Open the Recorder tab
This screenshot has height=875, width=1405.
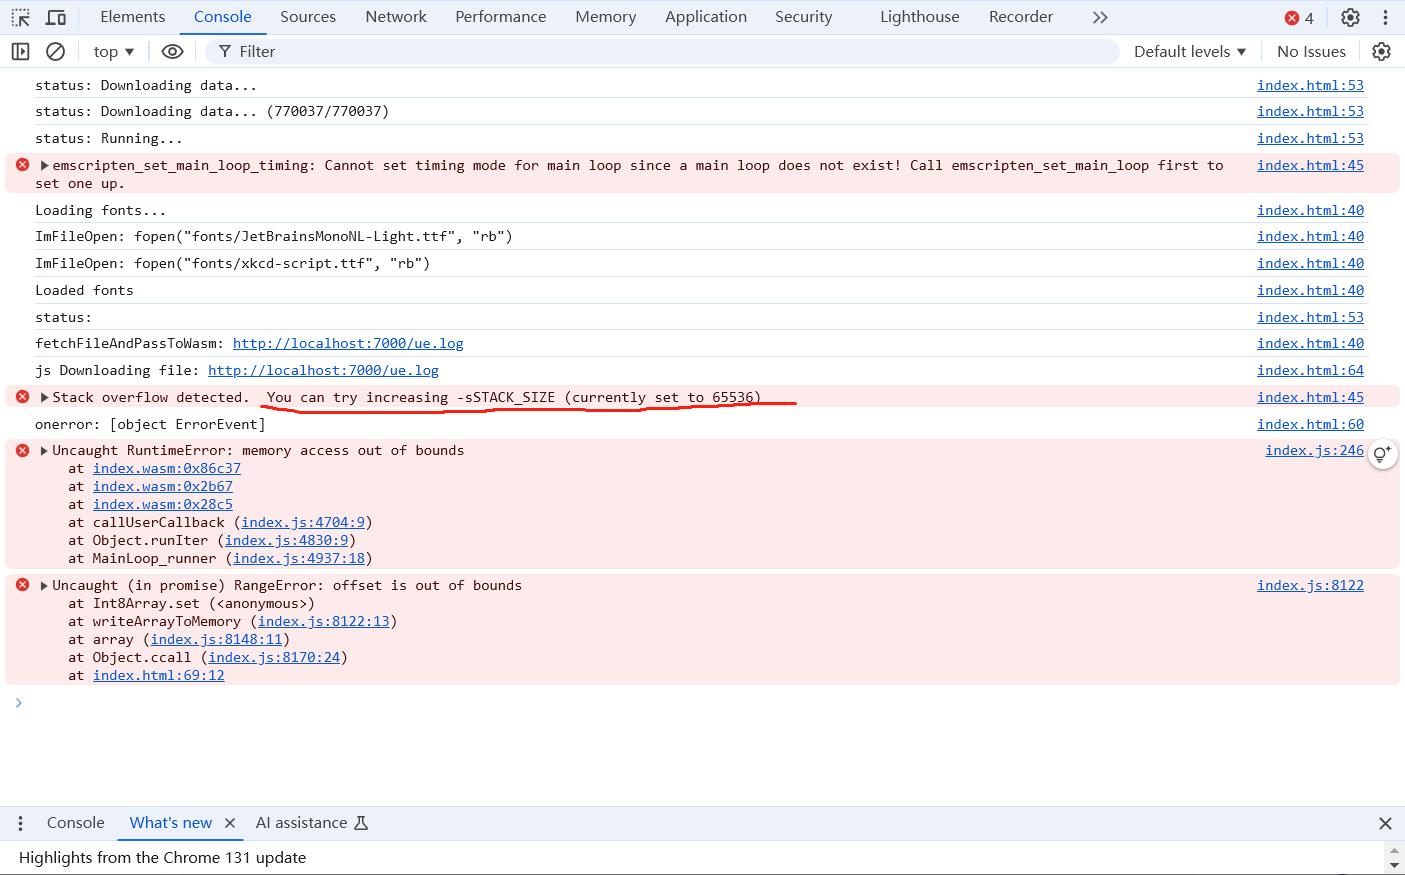[1020, 17]
